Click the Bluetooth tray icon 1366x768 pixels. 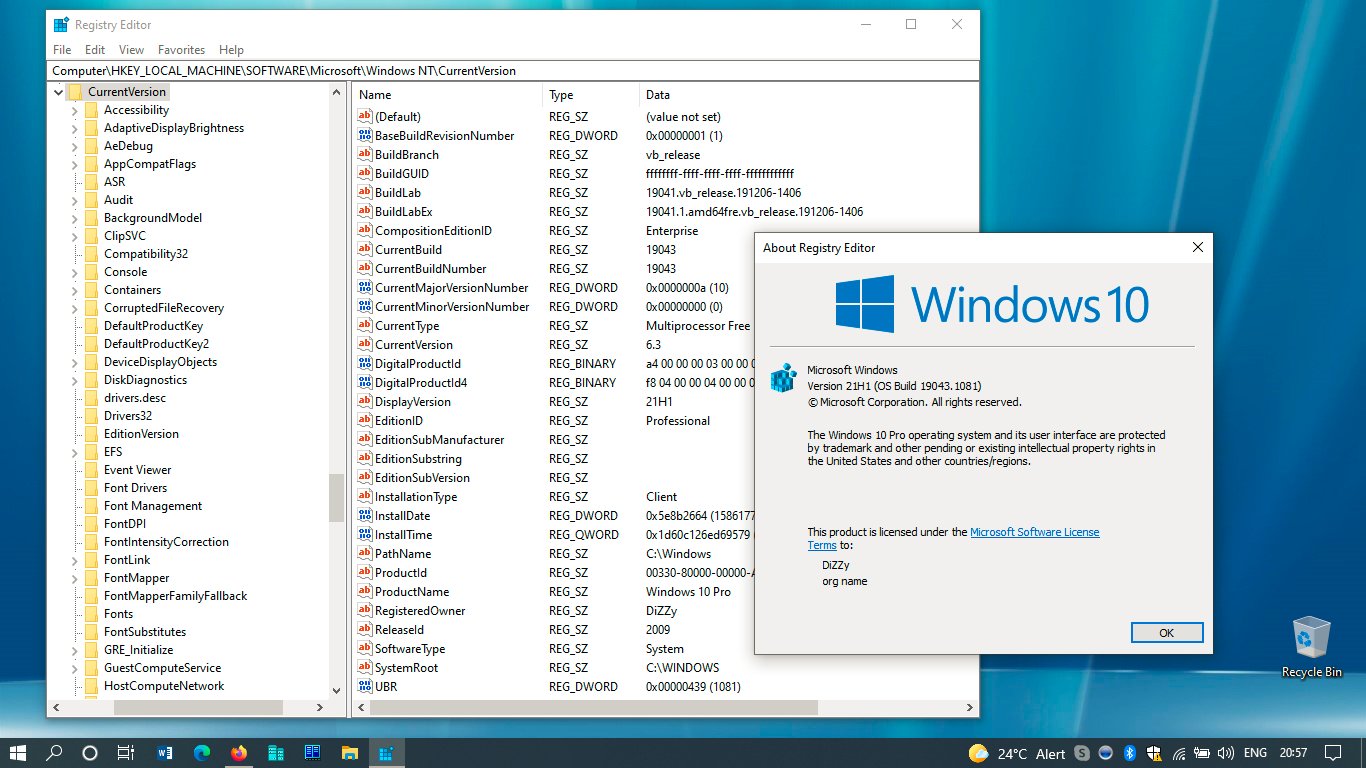click(1130, 753)
